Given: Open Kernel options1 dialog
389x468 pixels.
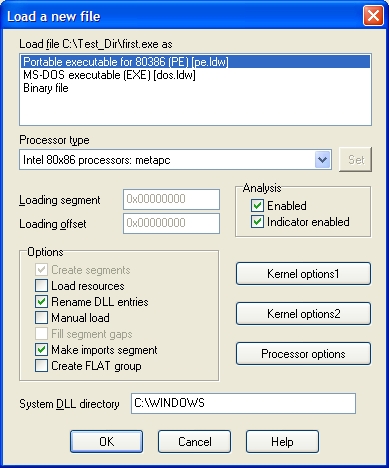Looking at the screenshot, I should (x=303, y=274).
